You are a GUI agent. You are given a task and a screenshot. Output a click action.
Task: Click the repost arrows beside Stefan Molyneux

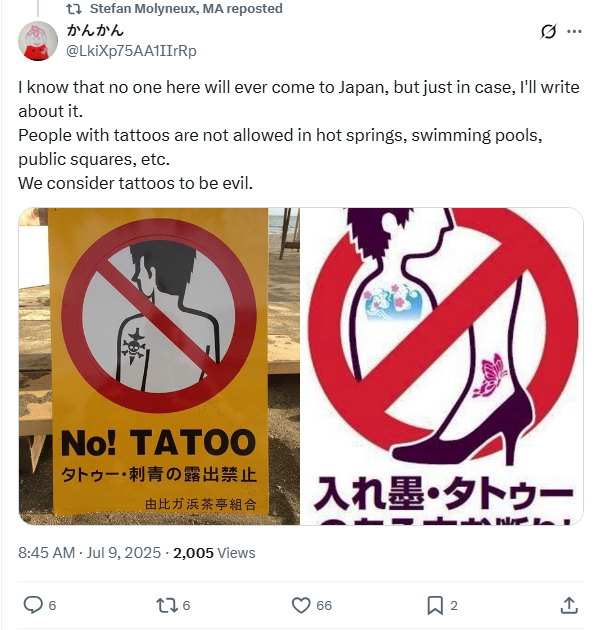tap(74, 9)
